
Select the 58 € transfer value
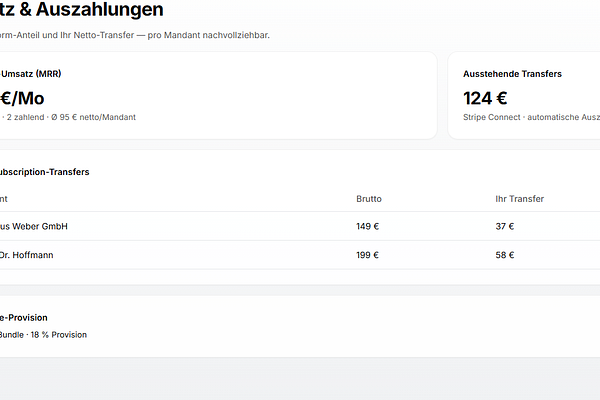click(x=505, y=255)
